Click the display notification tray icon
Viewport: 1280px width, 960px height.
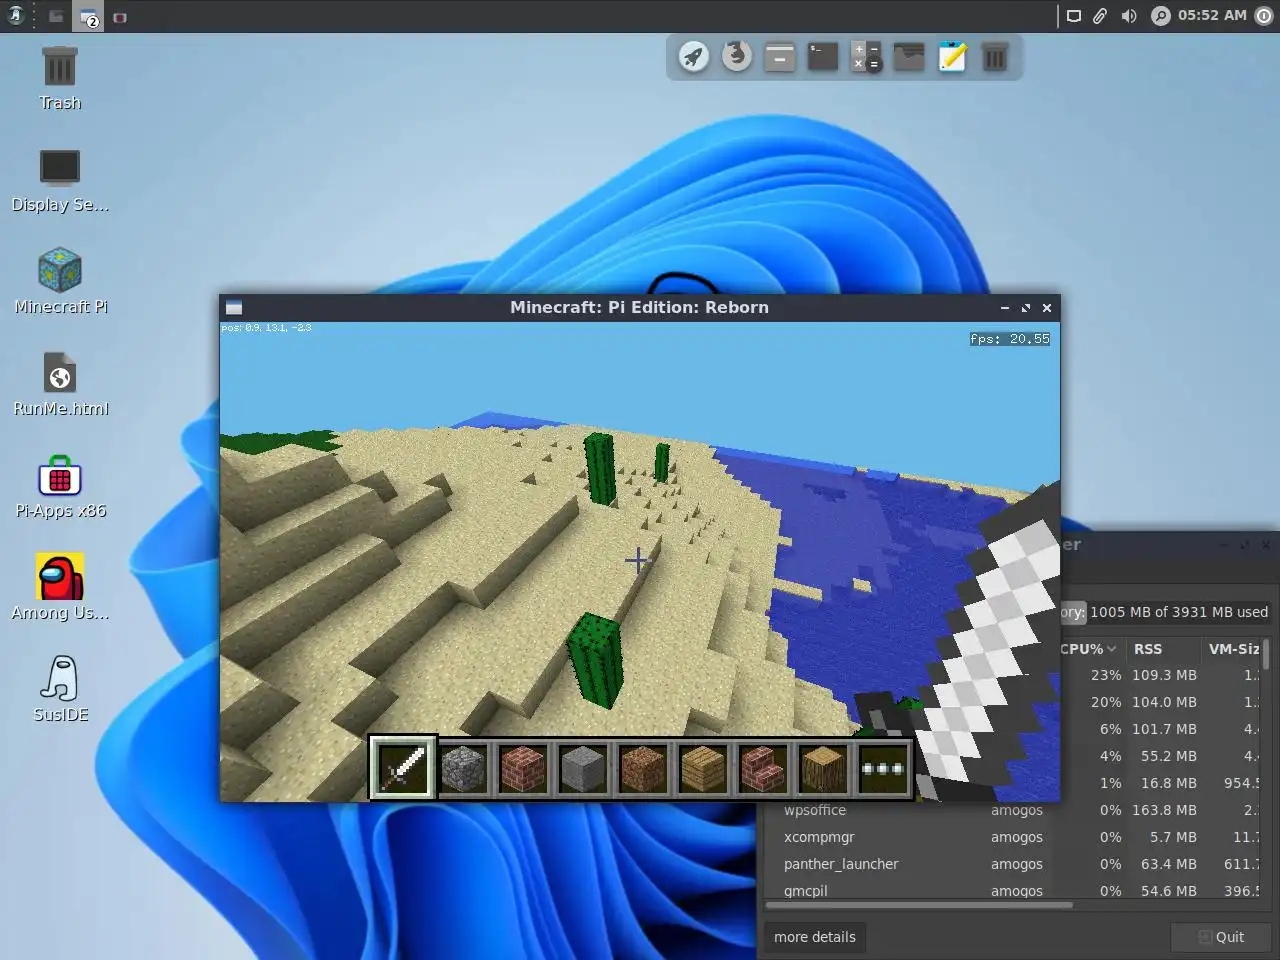coord(1073,16)
